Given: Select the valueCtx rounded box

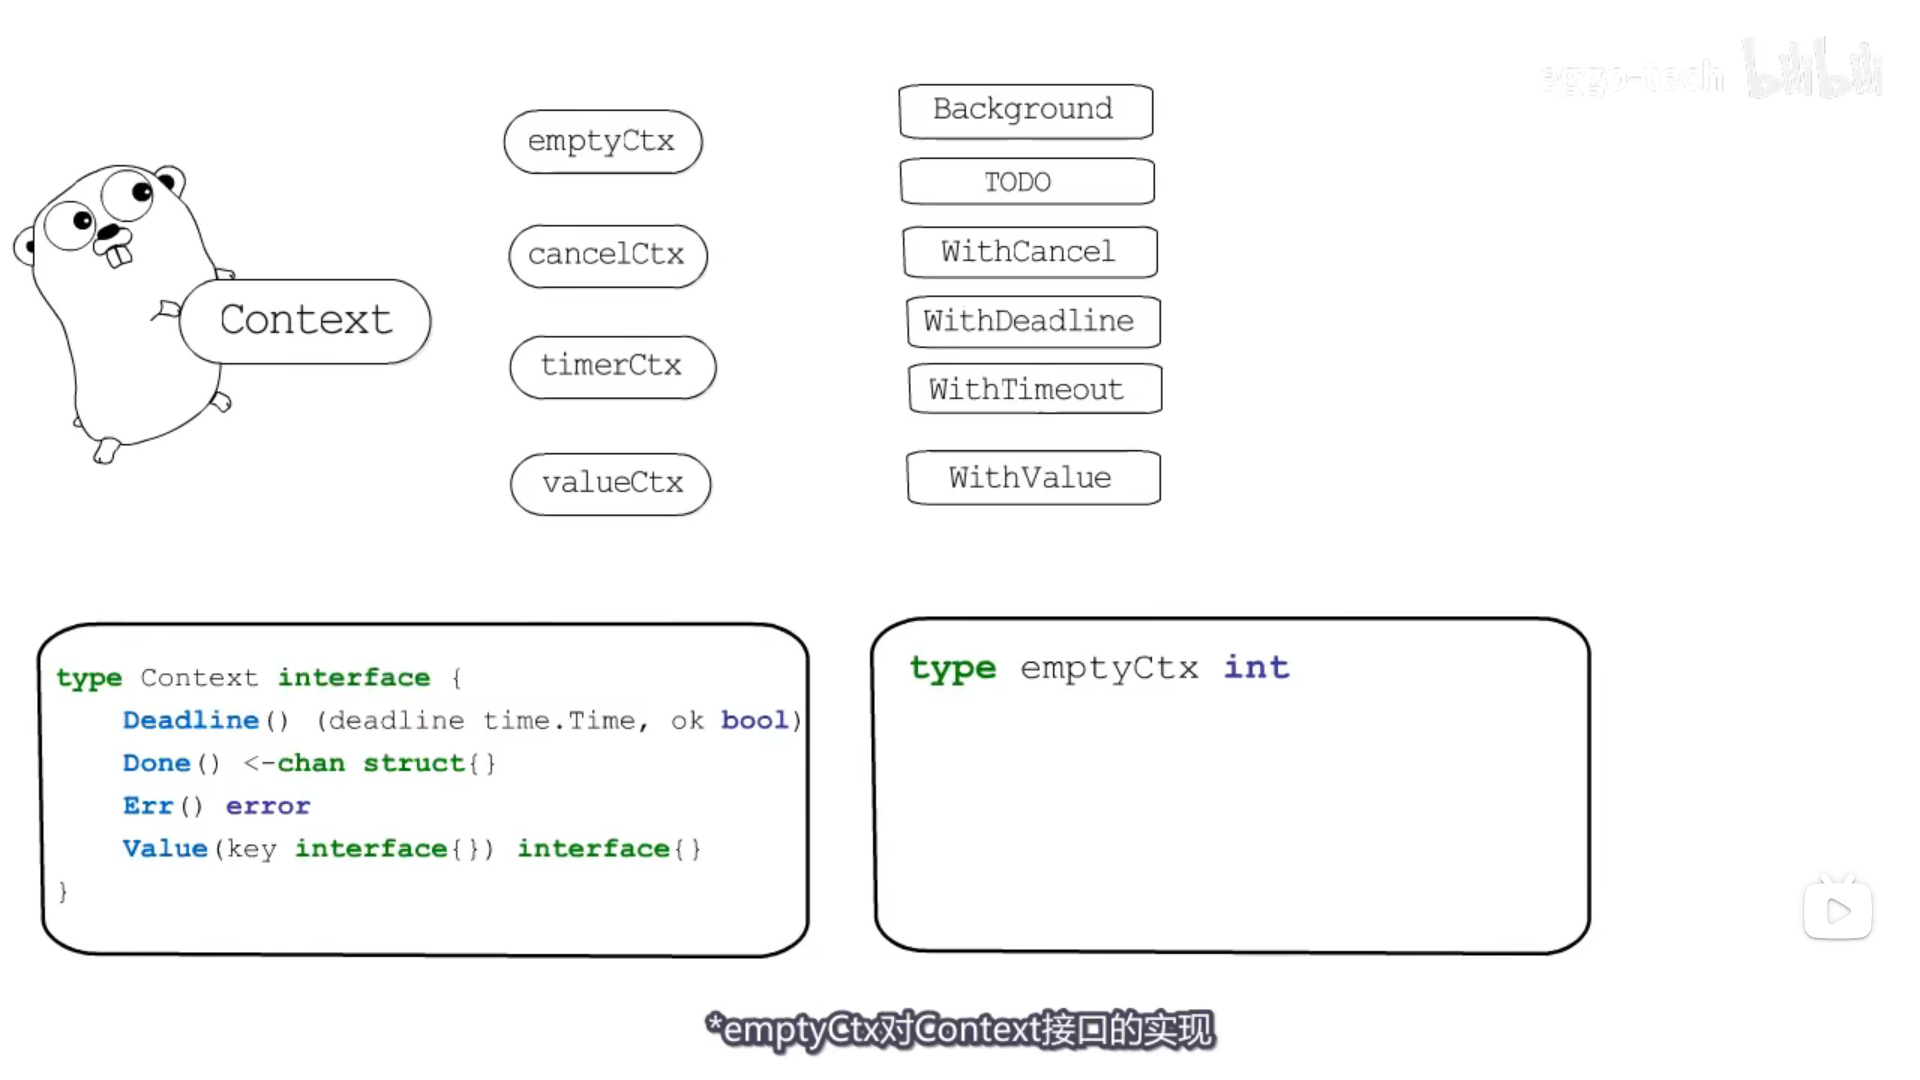Looking at the screenshot, I should [x=610, y=484].
